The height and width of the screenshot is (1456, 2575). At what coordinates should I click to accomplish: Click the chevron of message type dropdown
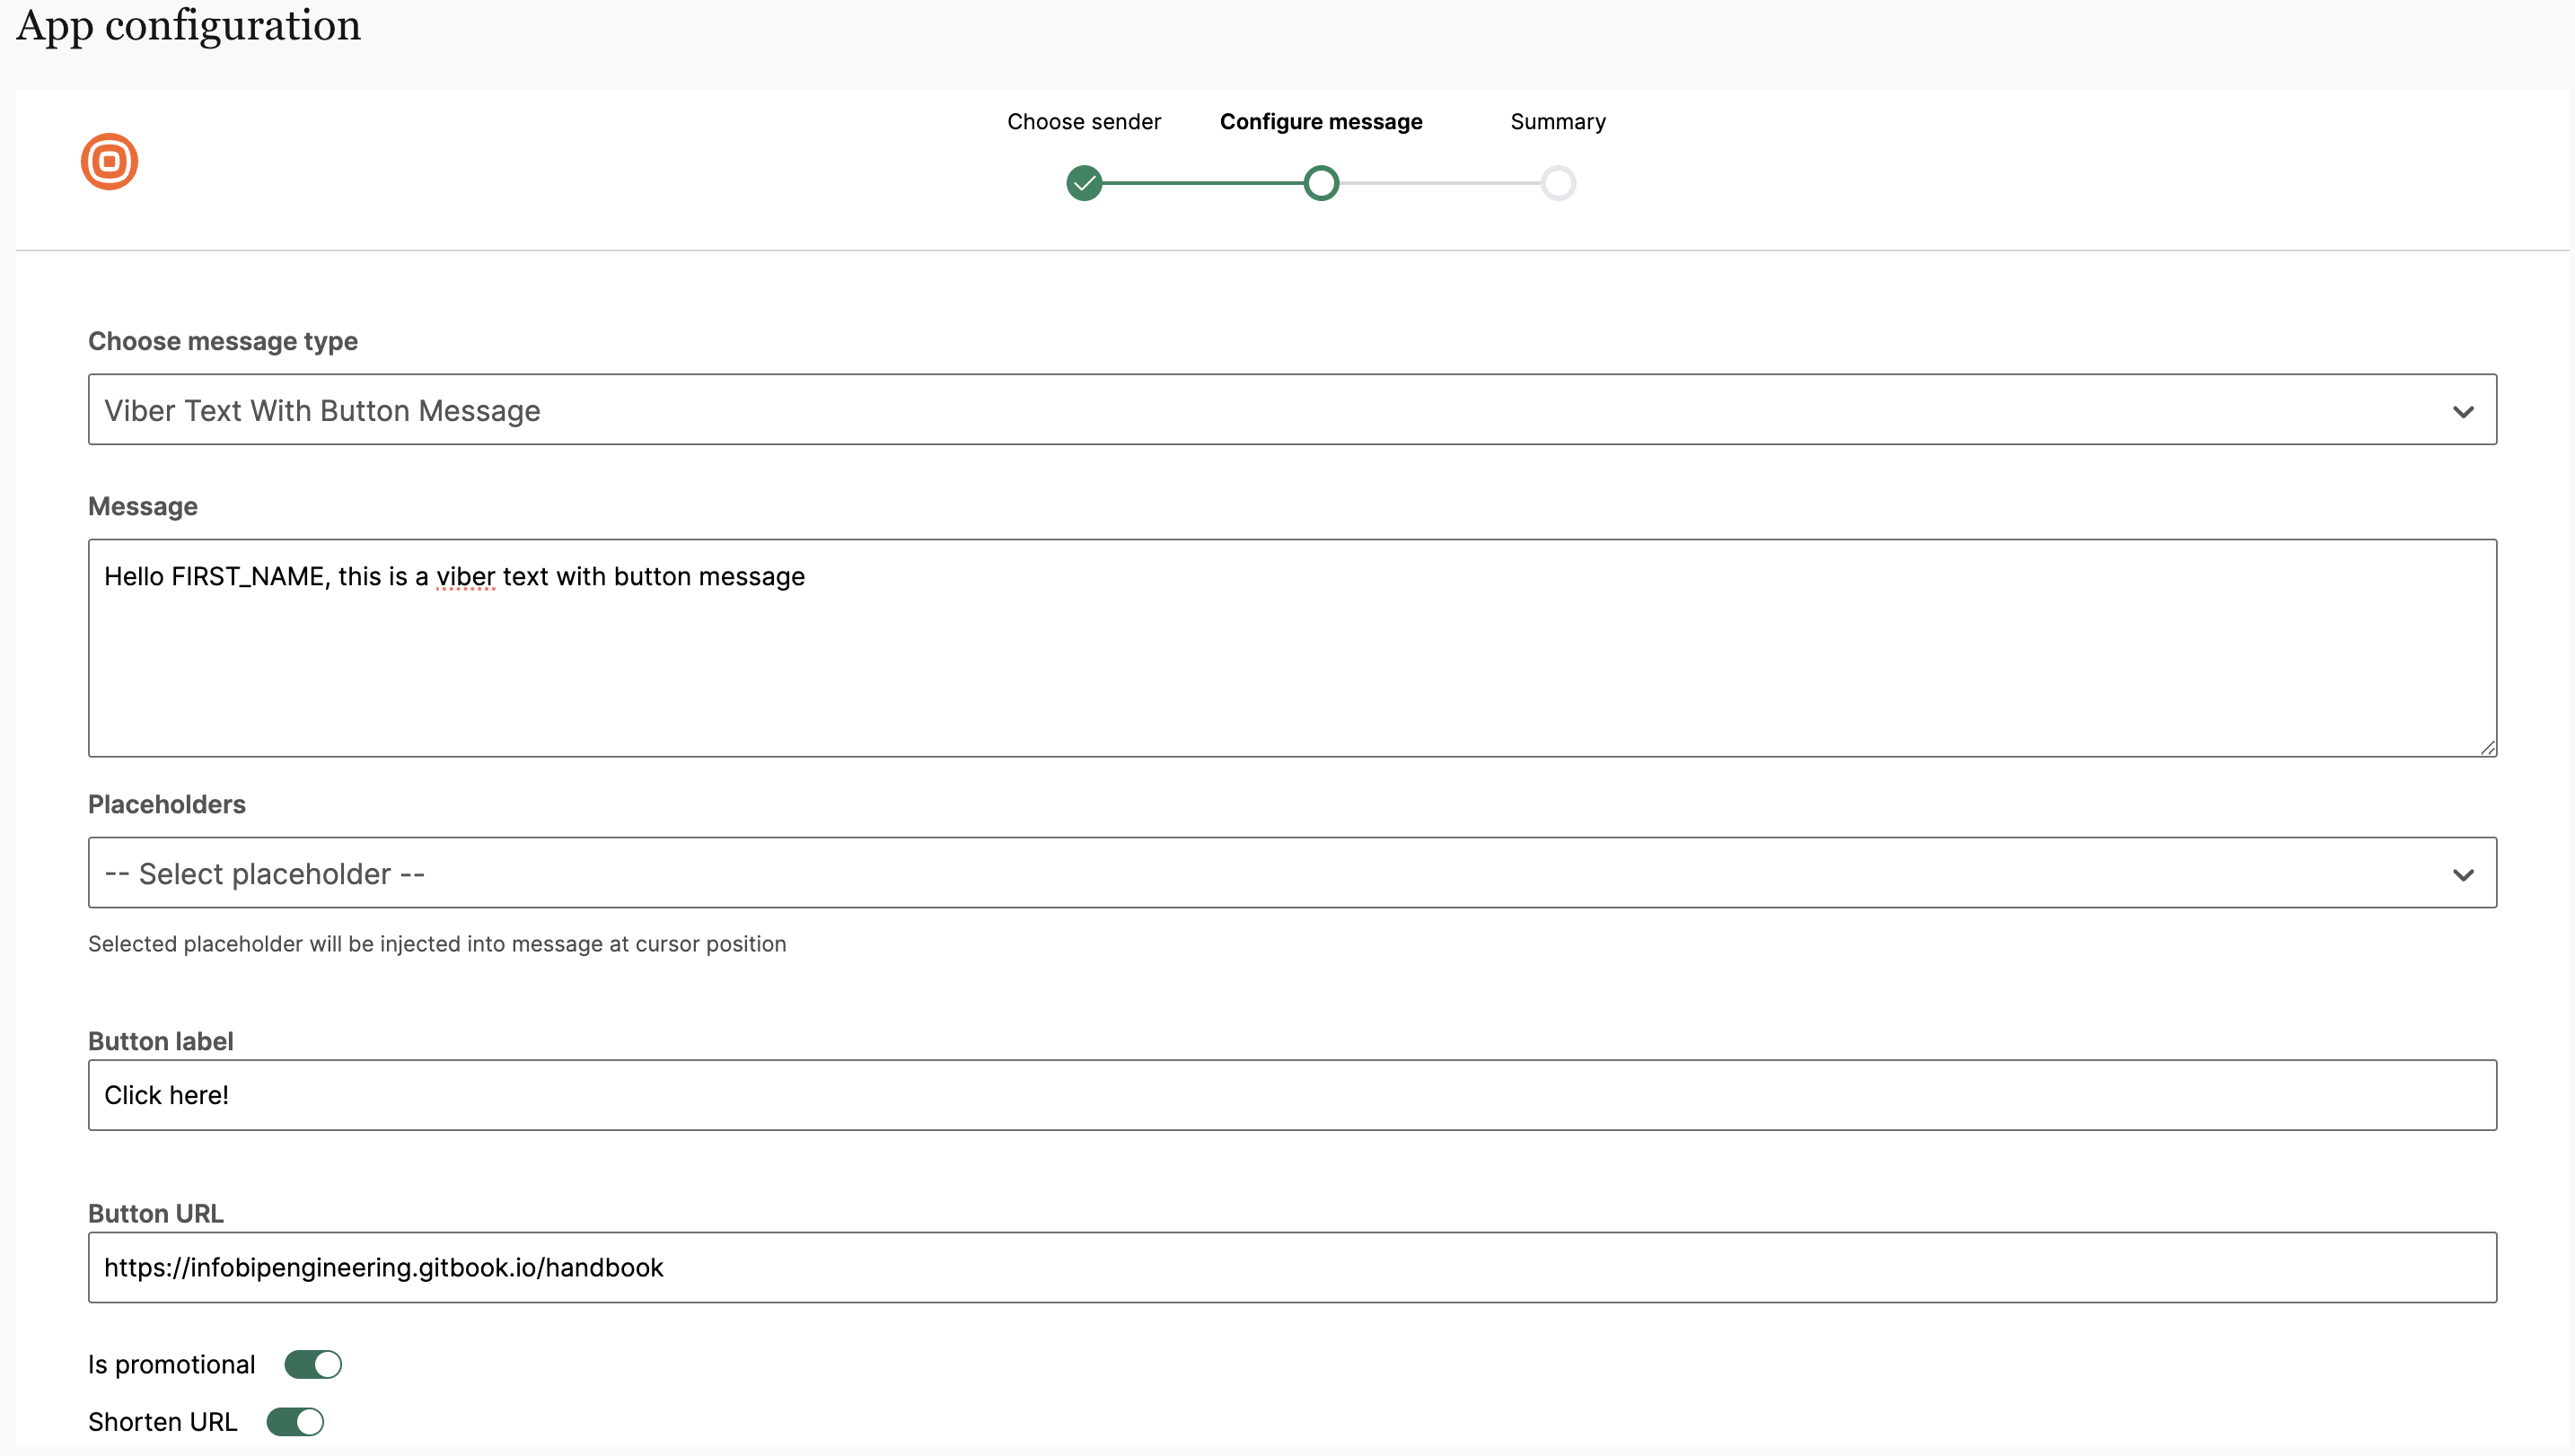[x=2463, y=411]
